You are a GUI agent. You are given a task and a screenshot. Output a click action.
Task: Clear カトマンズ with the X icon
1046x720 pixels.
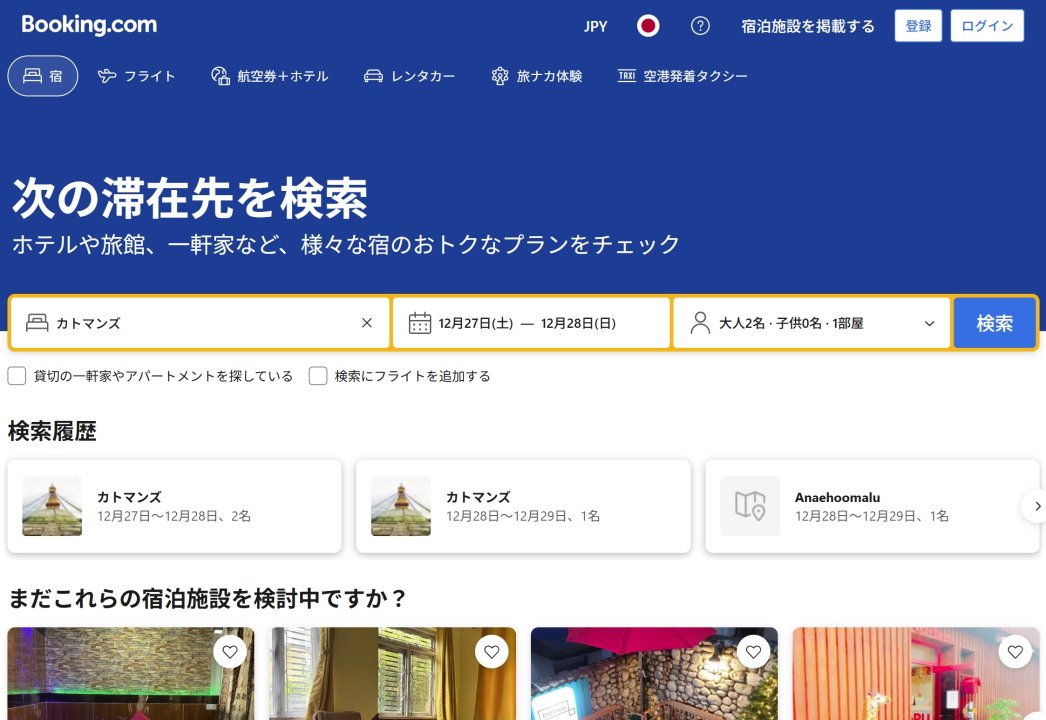coord(367,322)
